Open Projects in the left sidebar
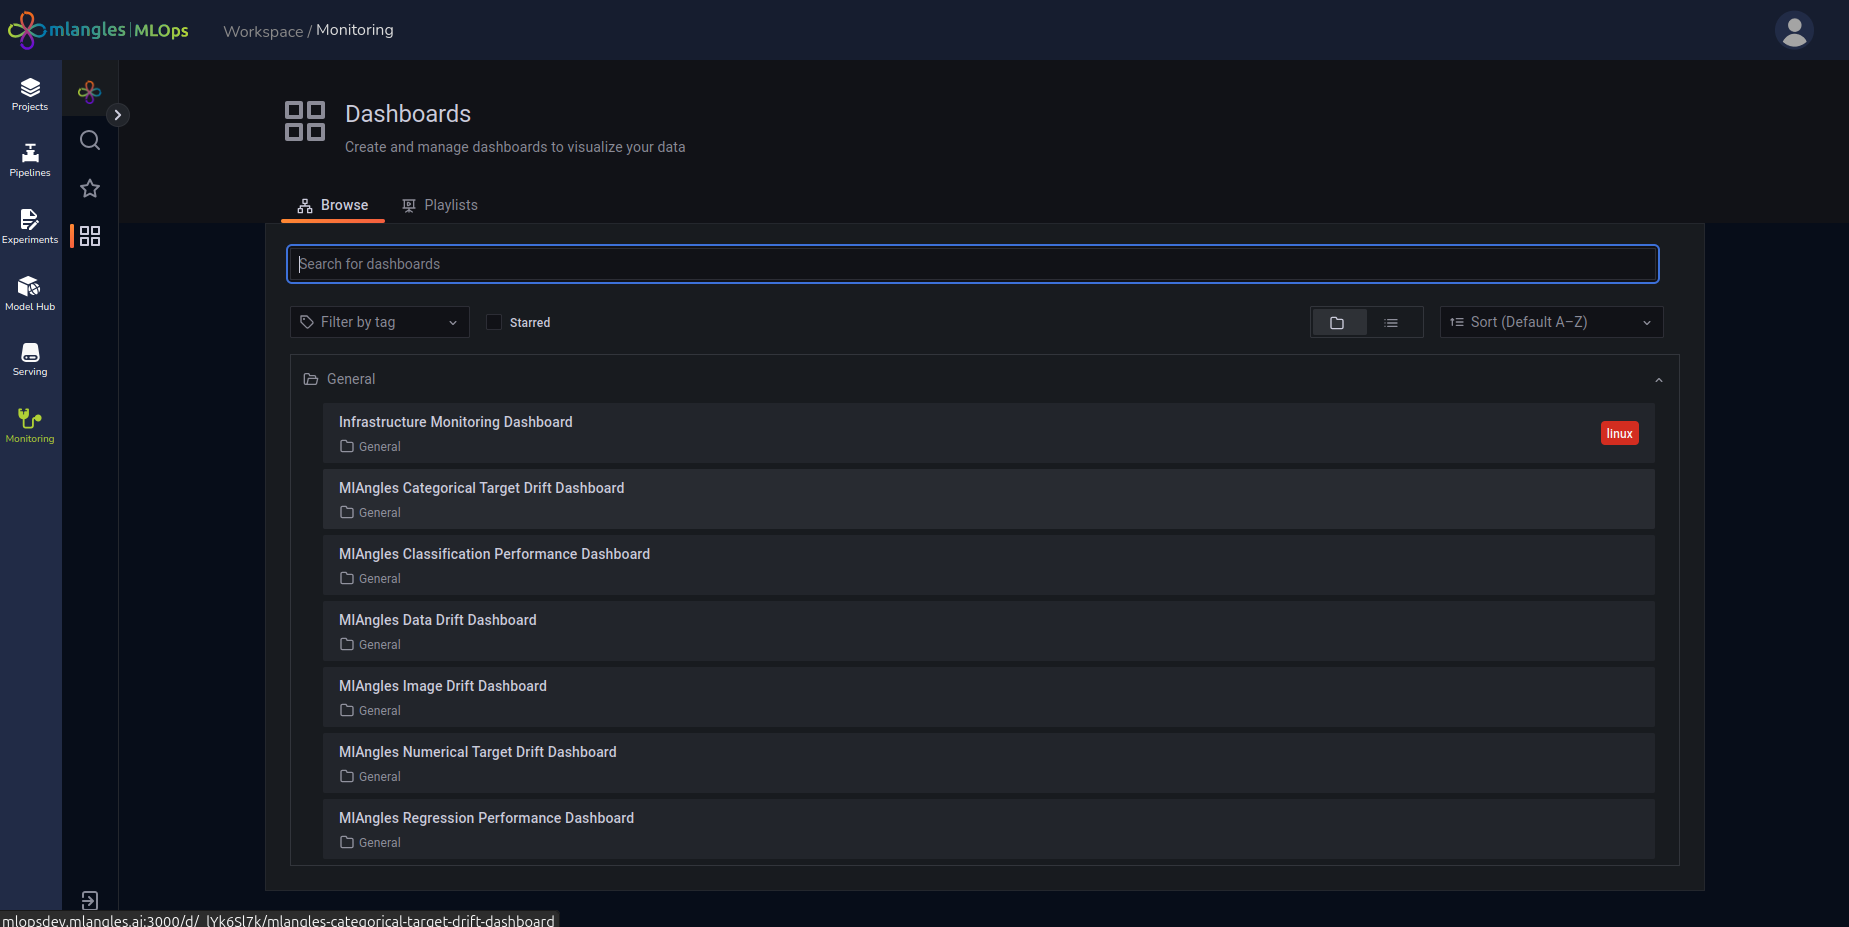This screenshot has height=927, width=1849. (30, 94)
